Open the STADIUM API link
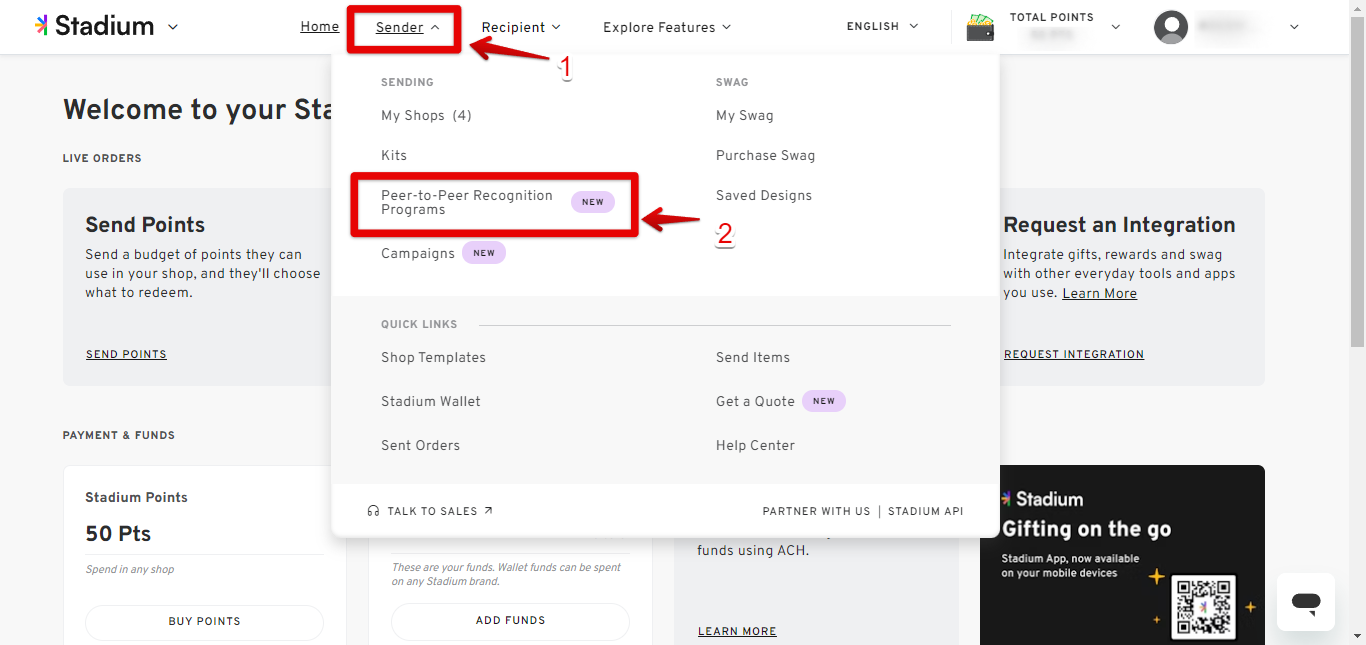 click(925, 510)
